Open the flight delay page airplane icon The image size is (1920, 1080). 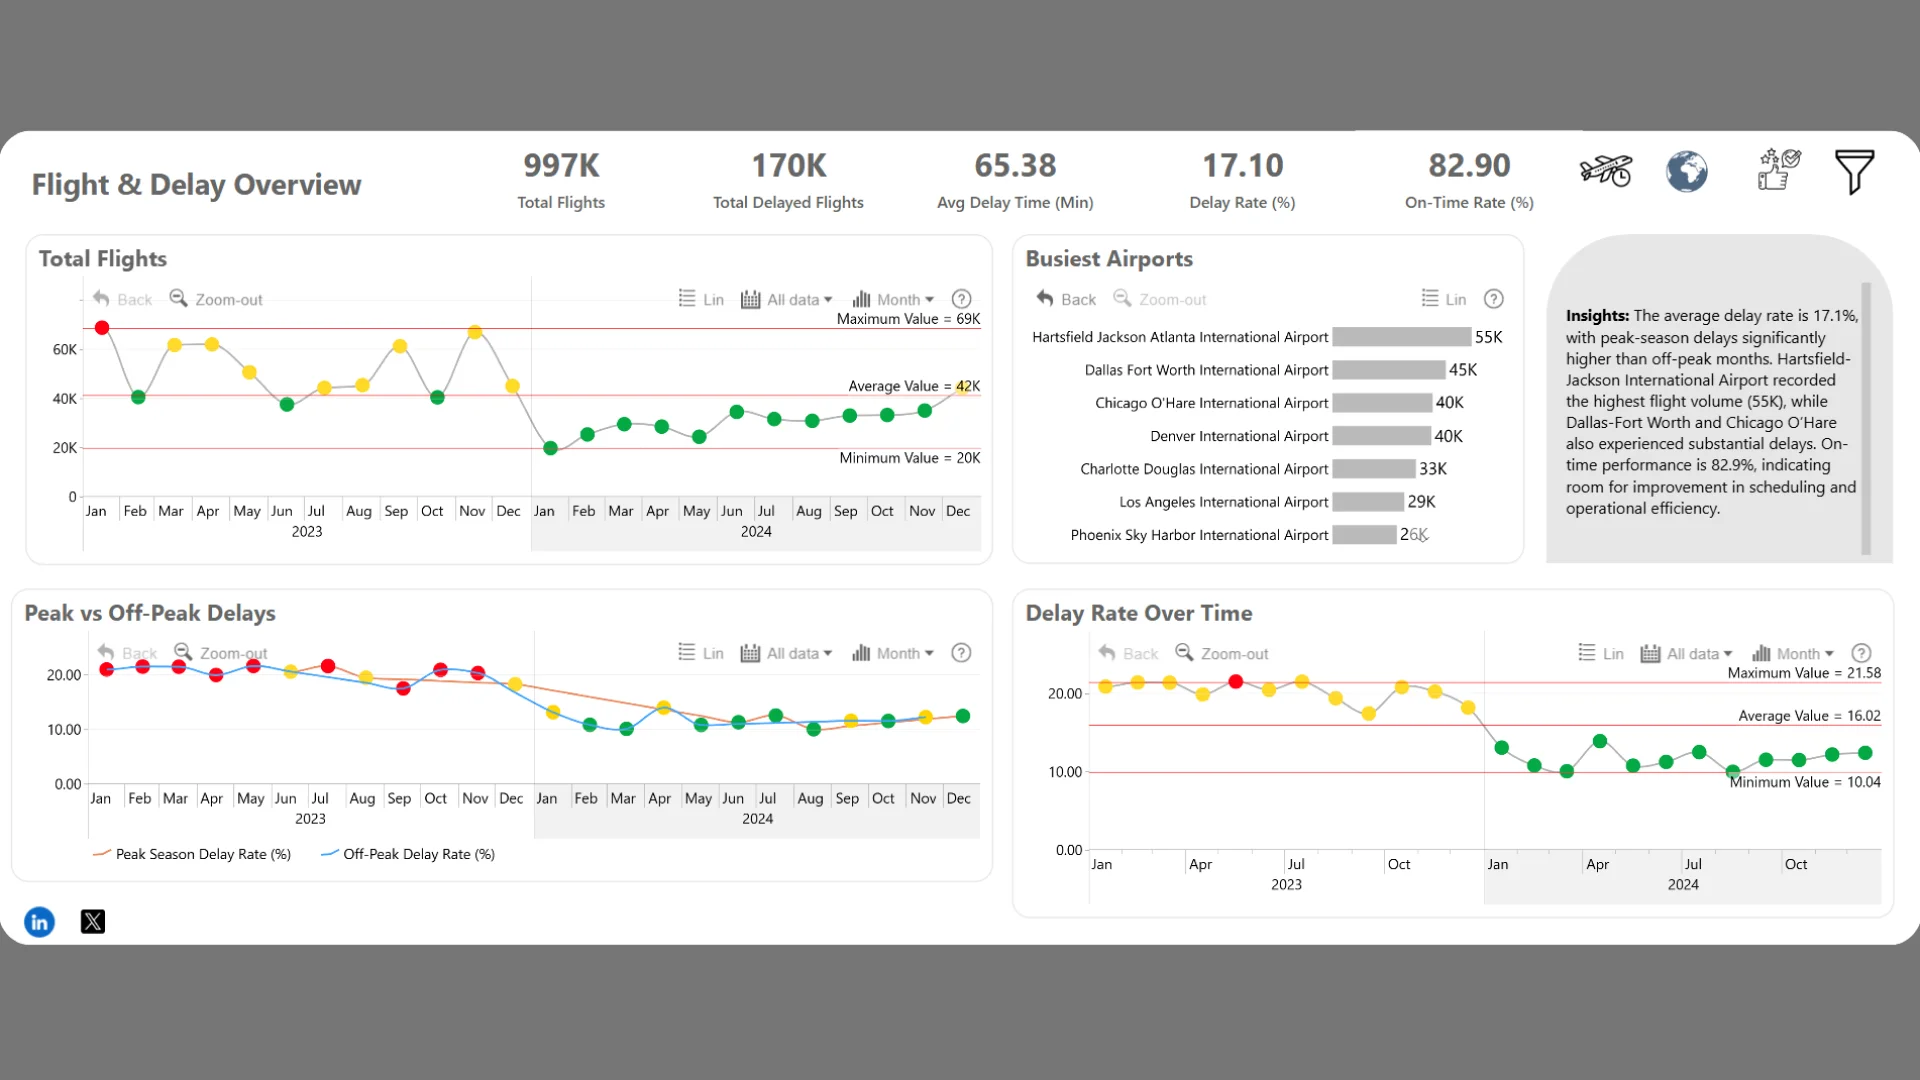coord(1606,171)
